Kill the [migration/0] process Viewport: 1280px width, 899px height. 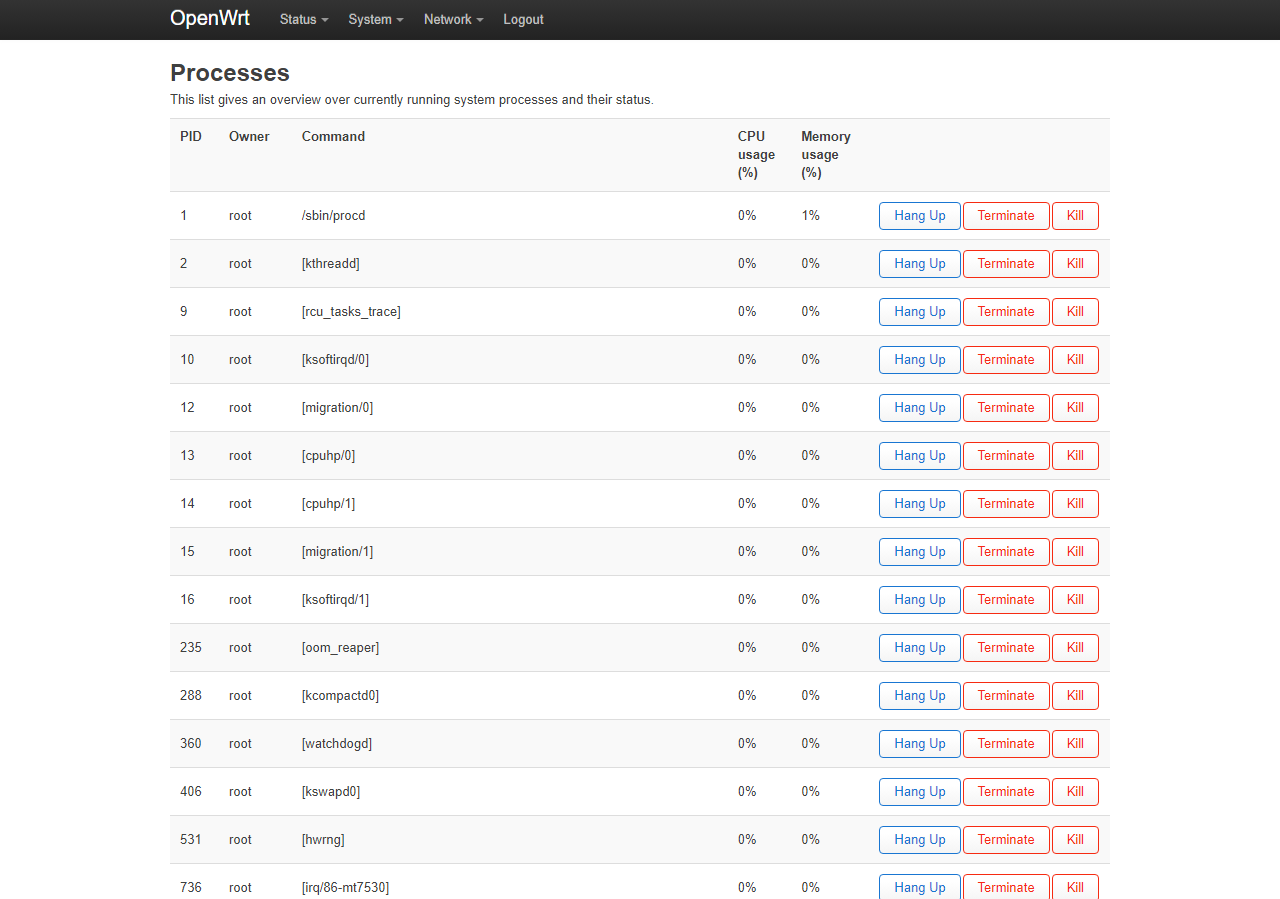click(x=1075, y=408)
